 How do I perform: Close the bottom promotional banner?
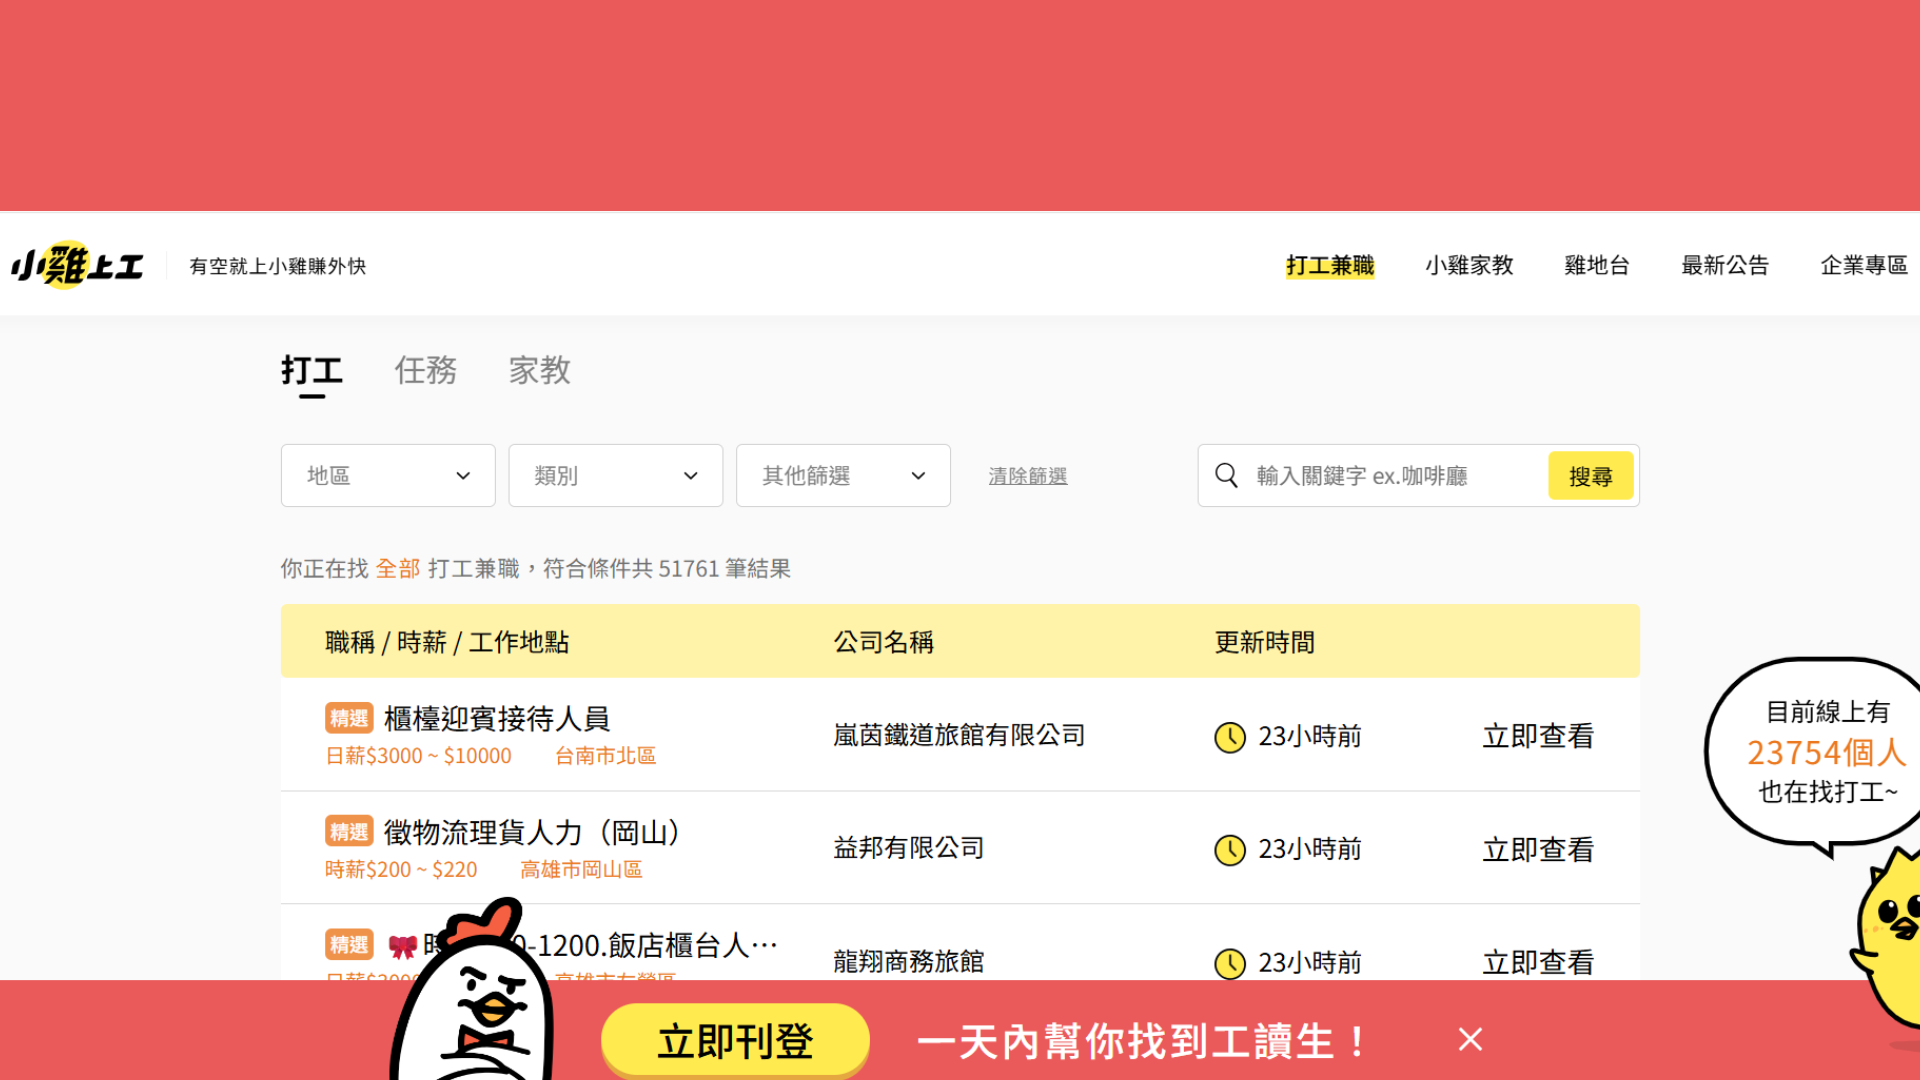pos(1469,1040)
